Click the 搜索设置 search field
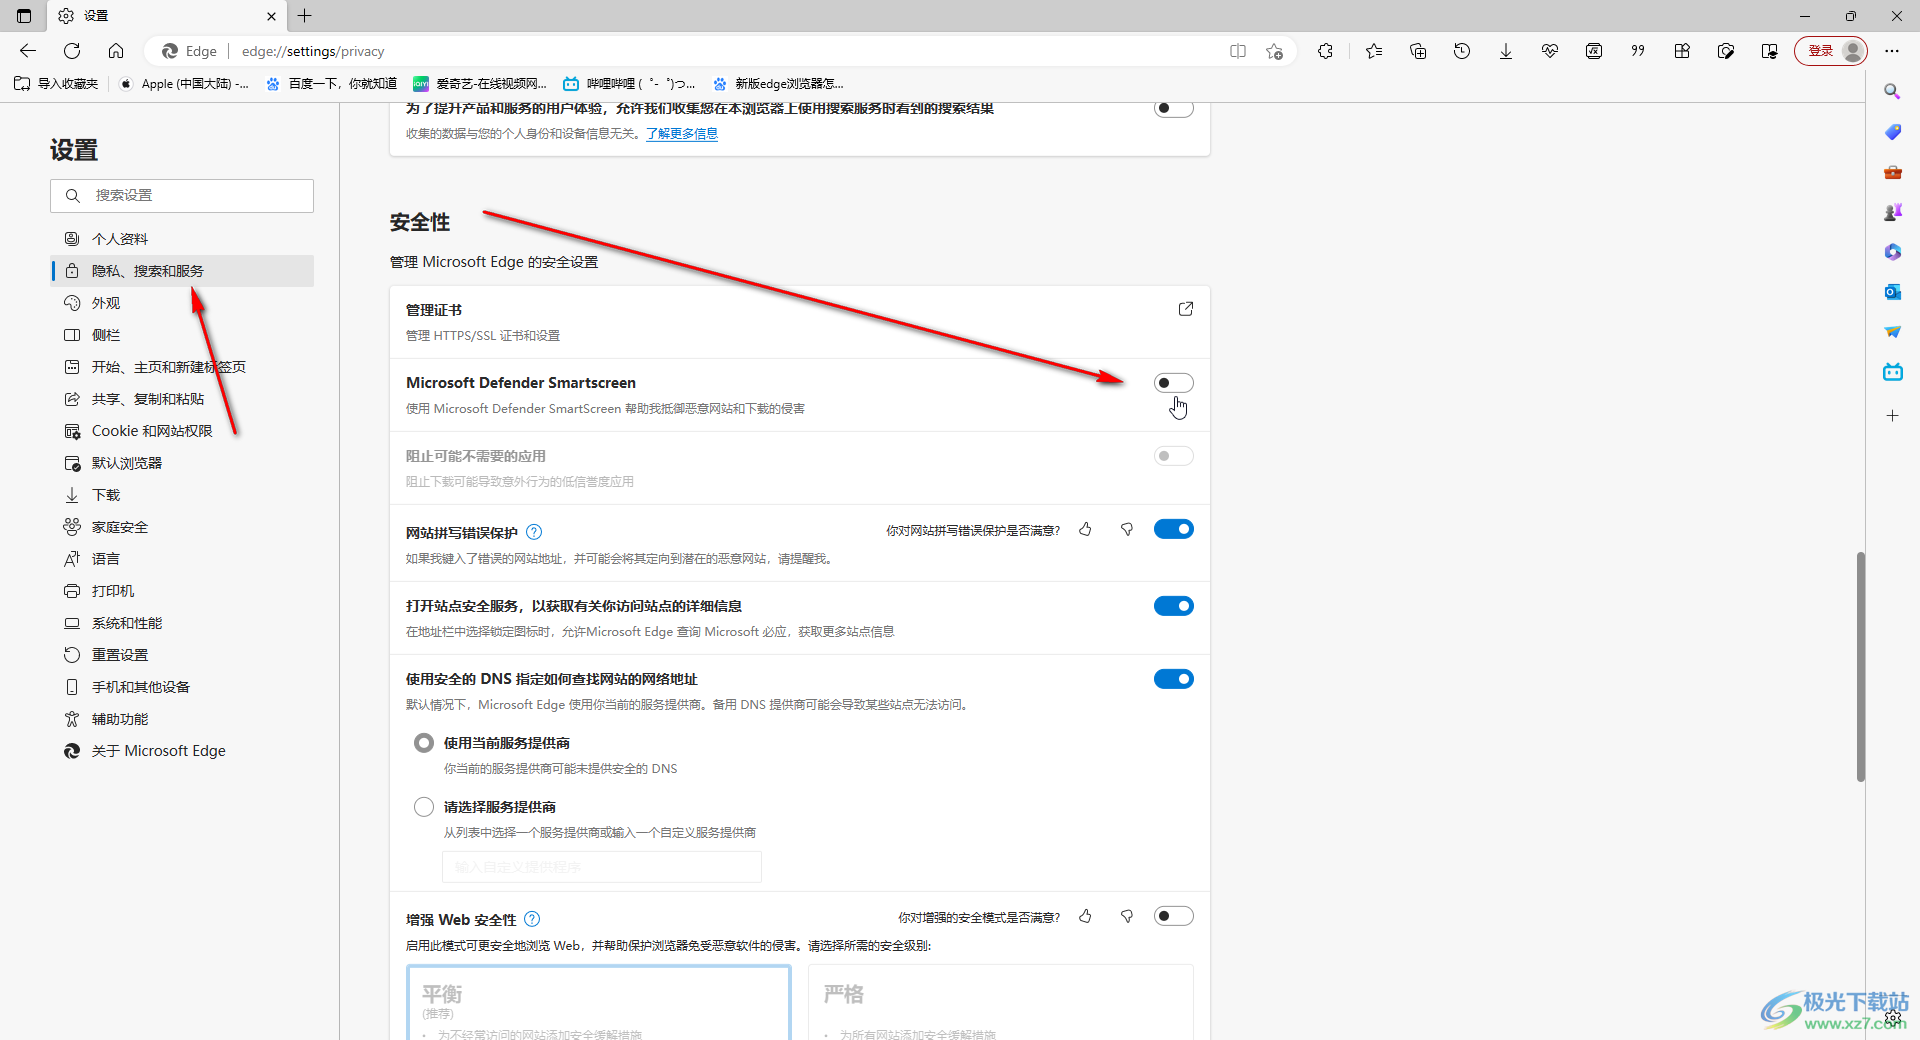The image size is (1920, 1040). (182, 196)
